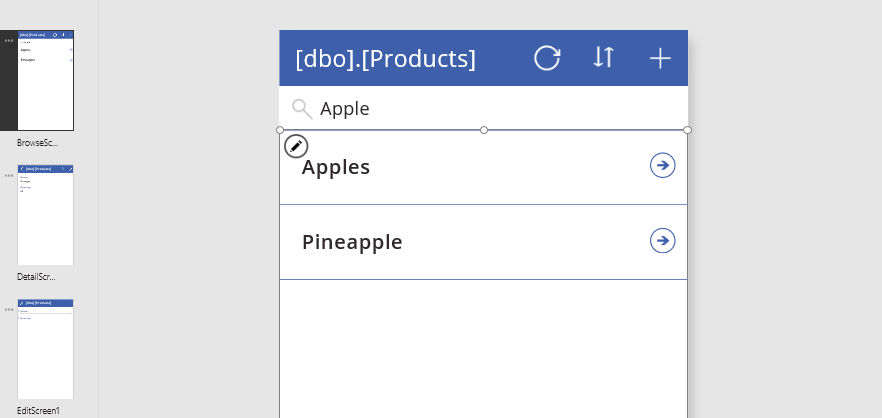Click the refresh icon in the header

click(547, 58)
